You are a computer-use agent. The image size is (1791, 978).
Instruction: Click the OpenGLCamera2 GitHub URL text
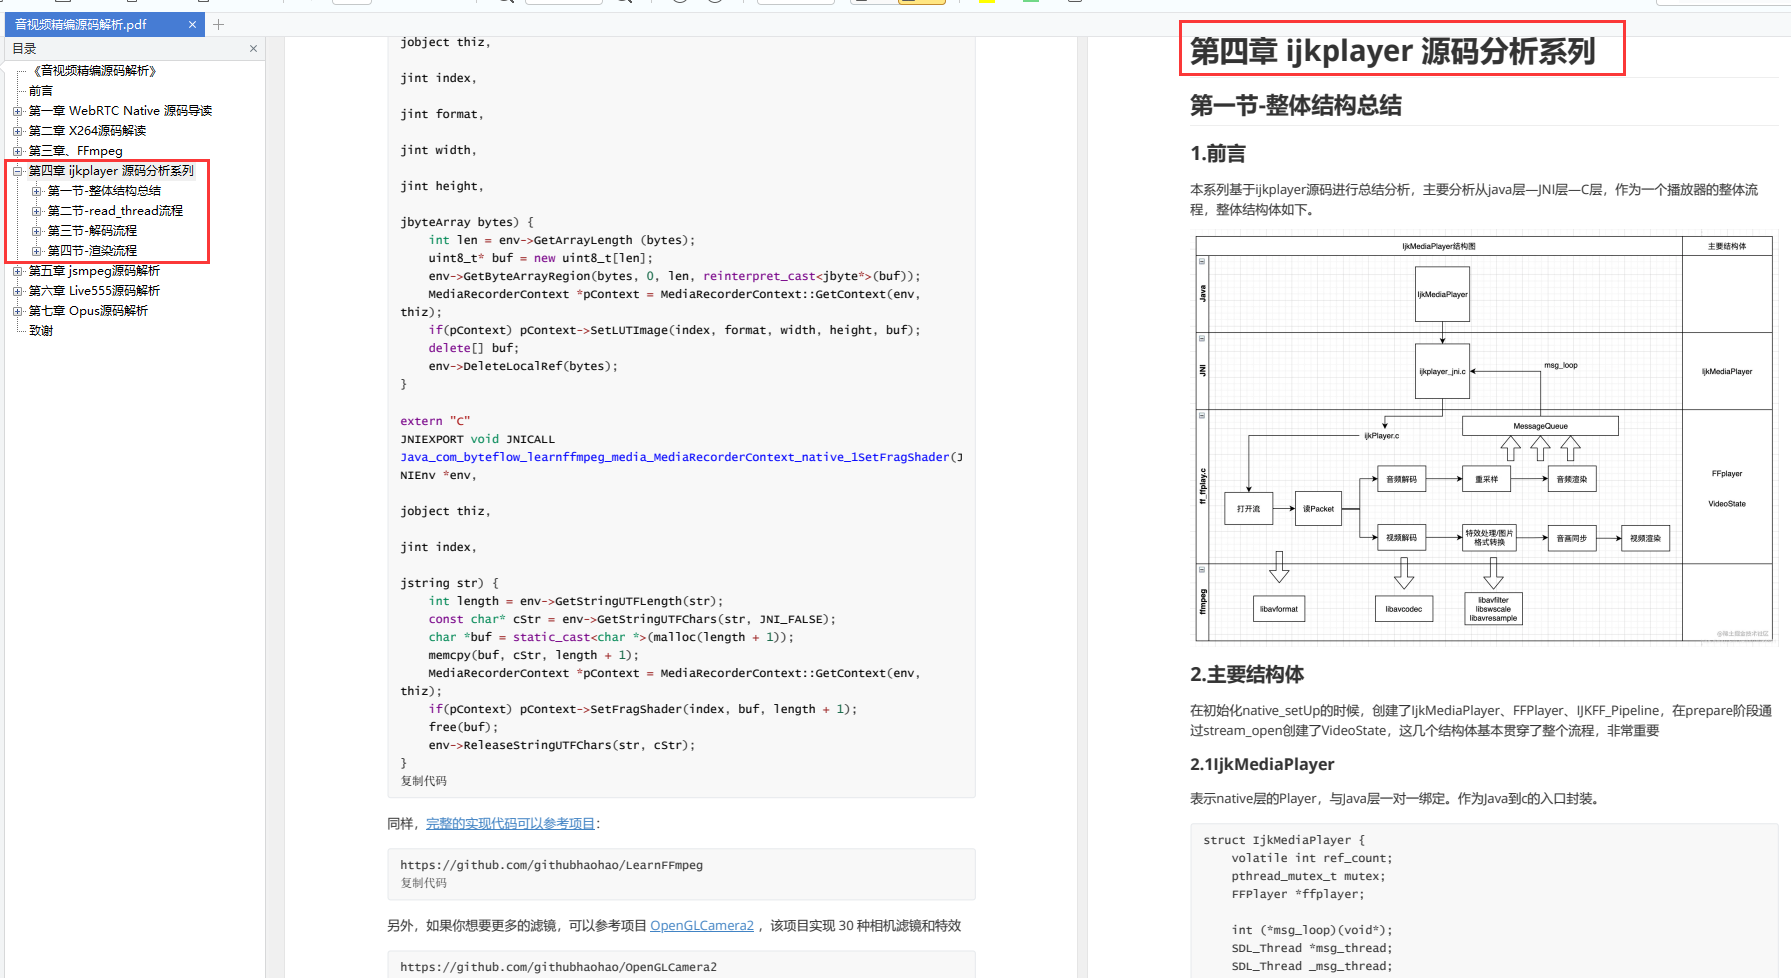pos(559,967)
